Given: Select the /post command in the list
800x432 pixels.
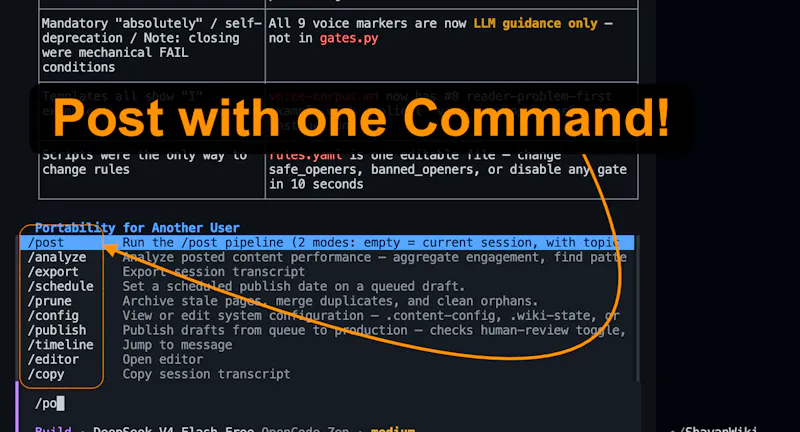Looking at the screenshot, I should (46, 243).
